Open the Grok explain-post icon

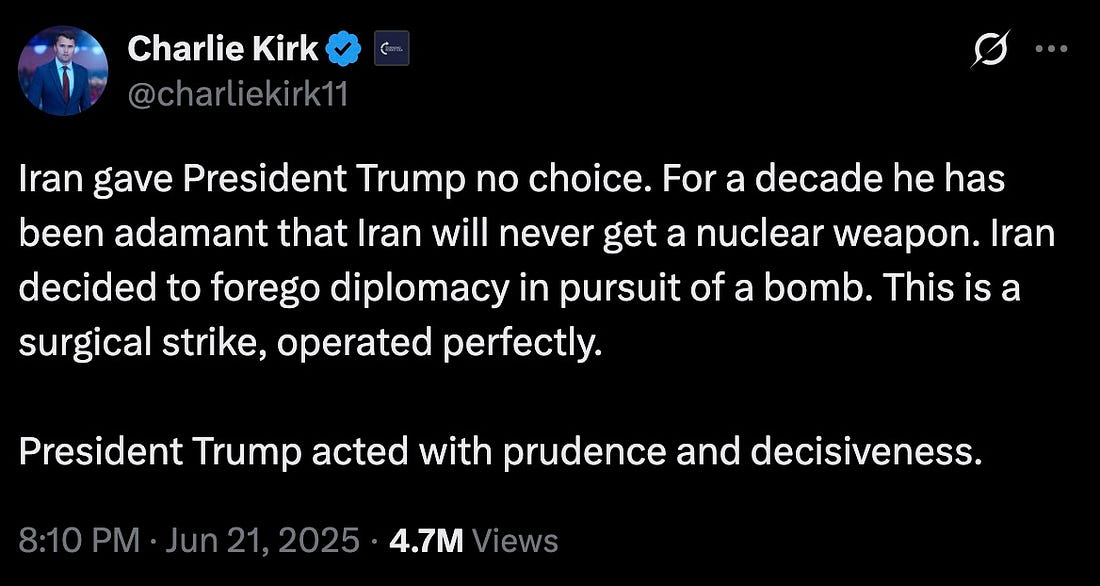pyautogui.click(x=993, y=49)
